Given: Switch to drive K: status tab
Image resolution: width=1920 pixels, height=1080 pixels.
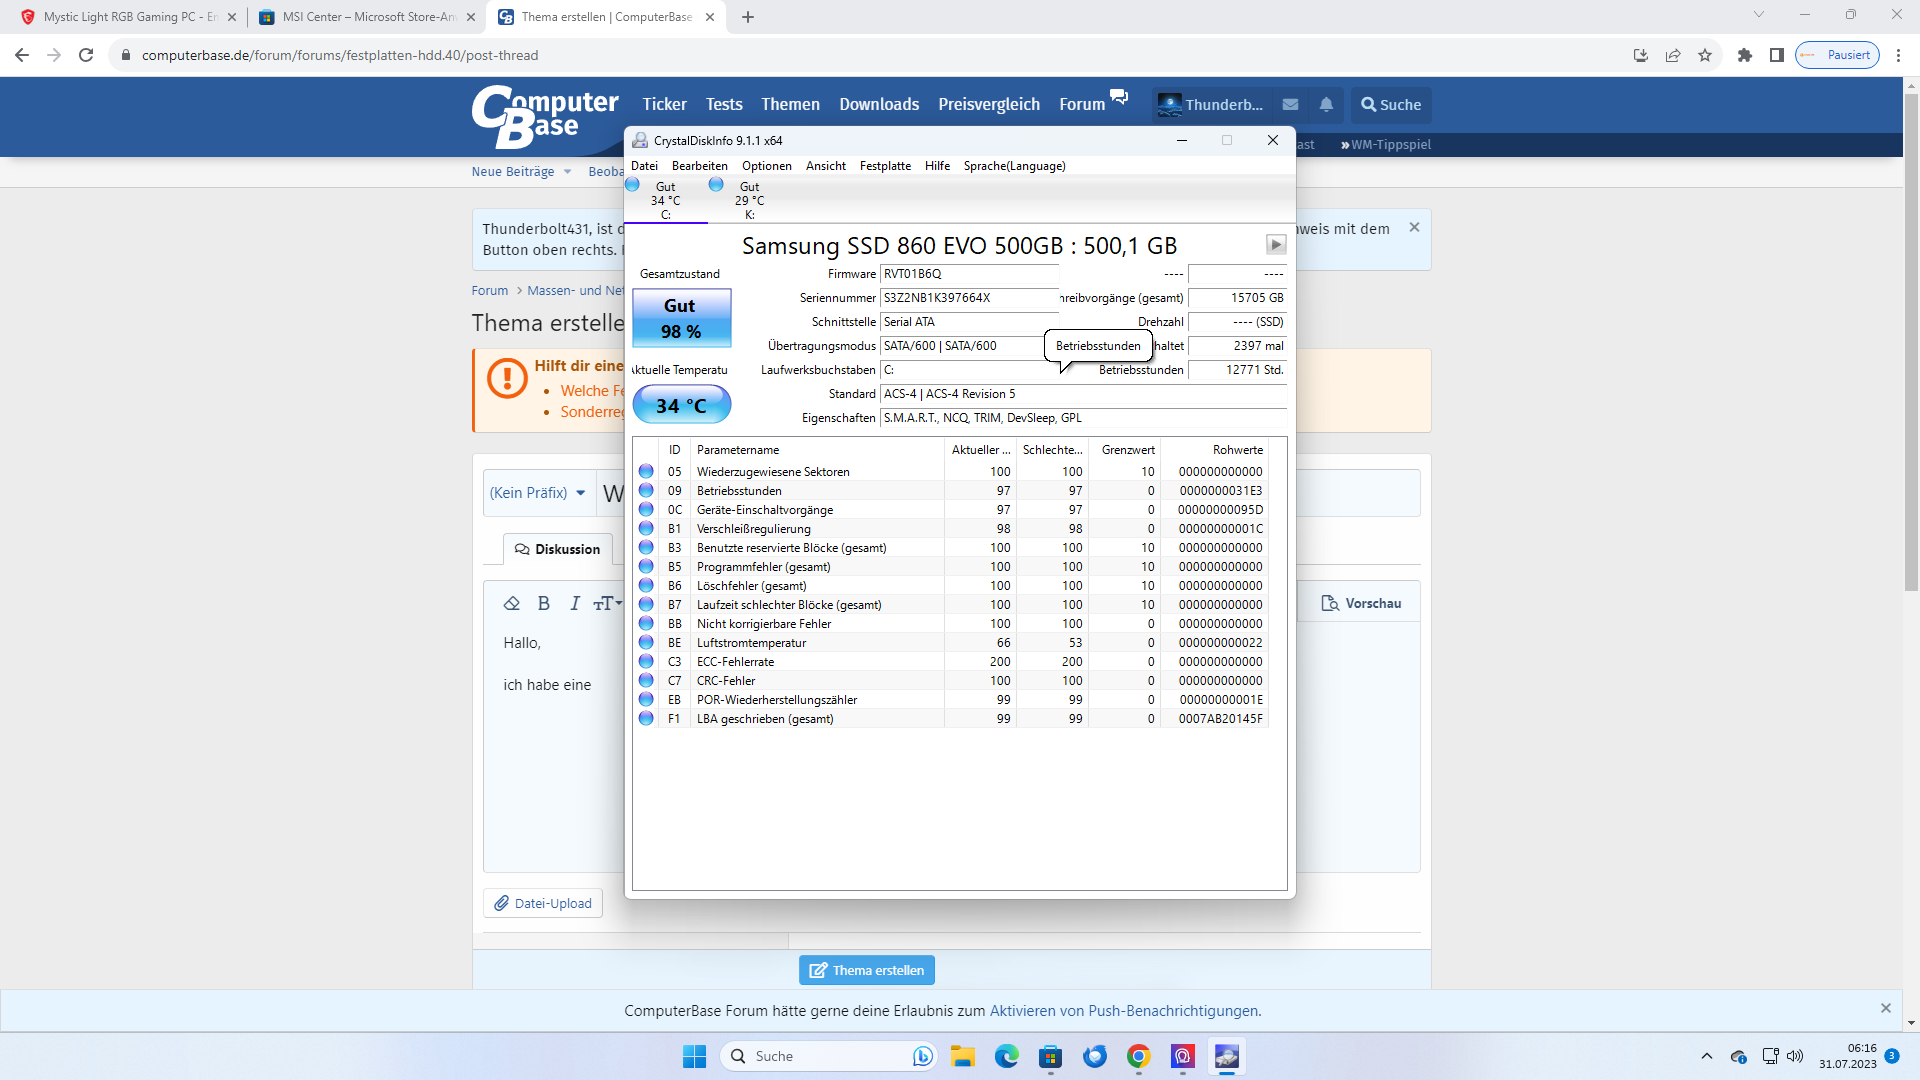Looking at the screenshot, I should 749,200.
